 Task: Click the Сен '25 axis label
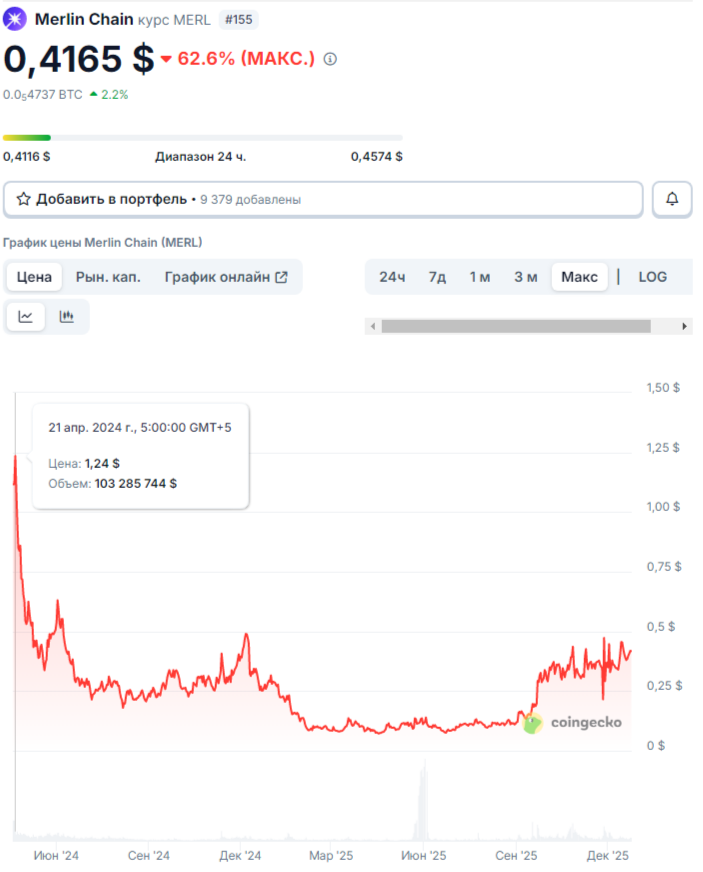[x=516, y=855]
